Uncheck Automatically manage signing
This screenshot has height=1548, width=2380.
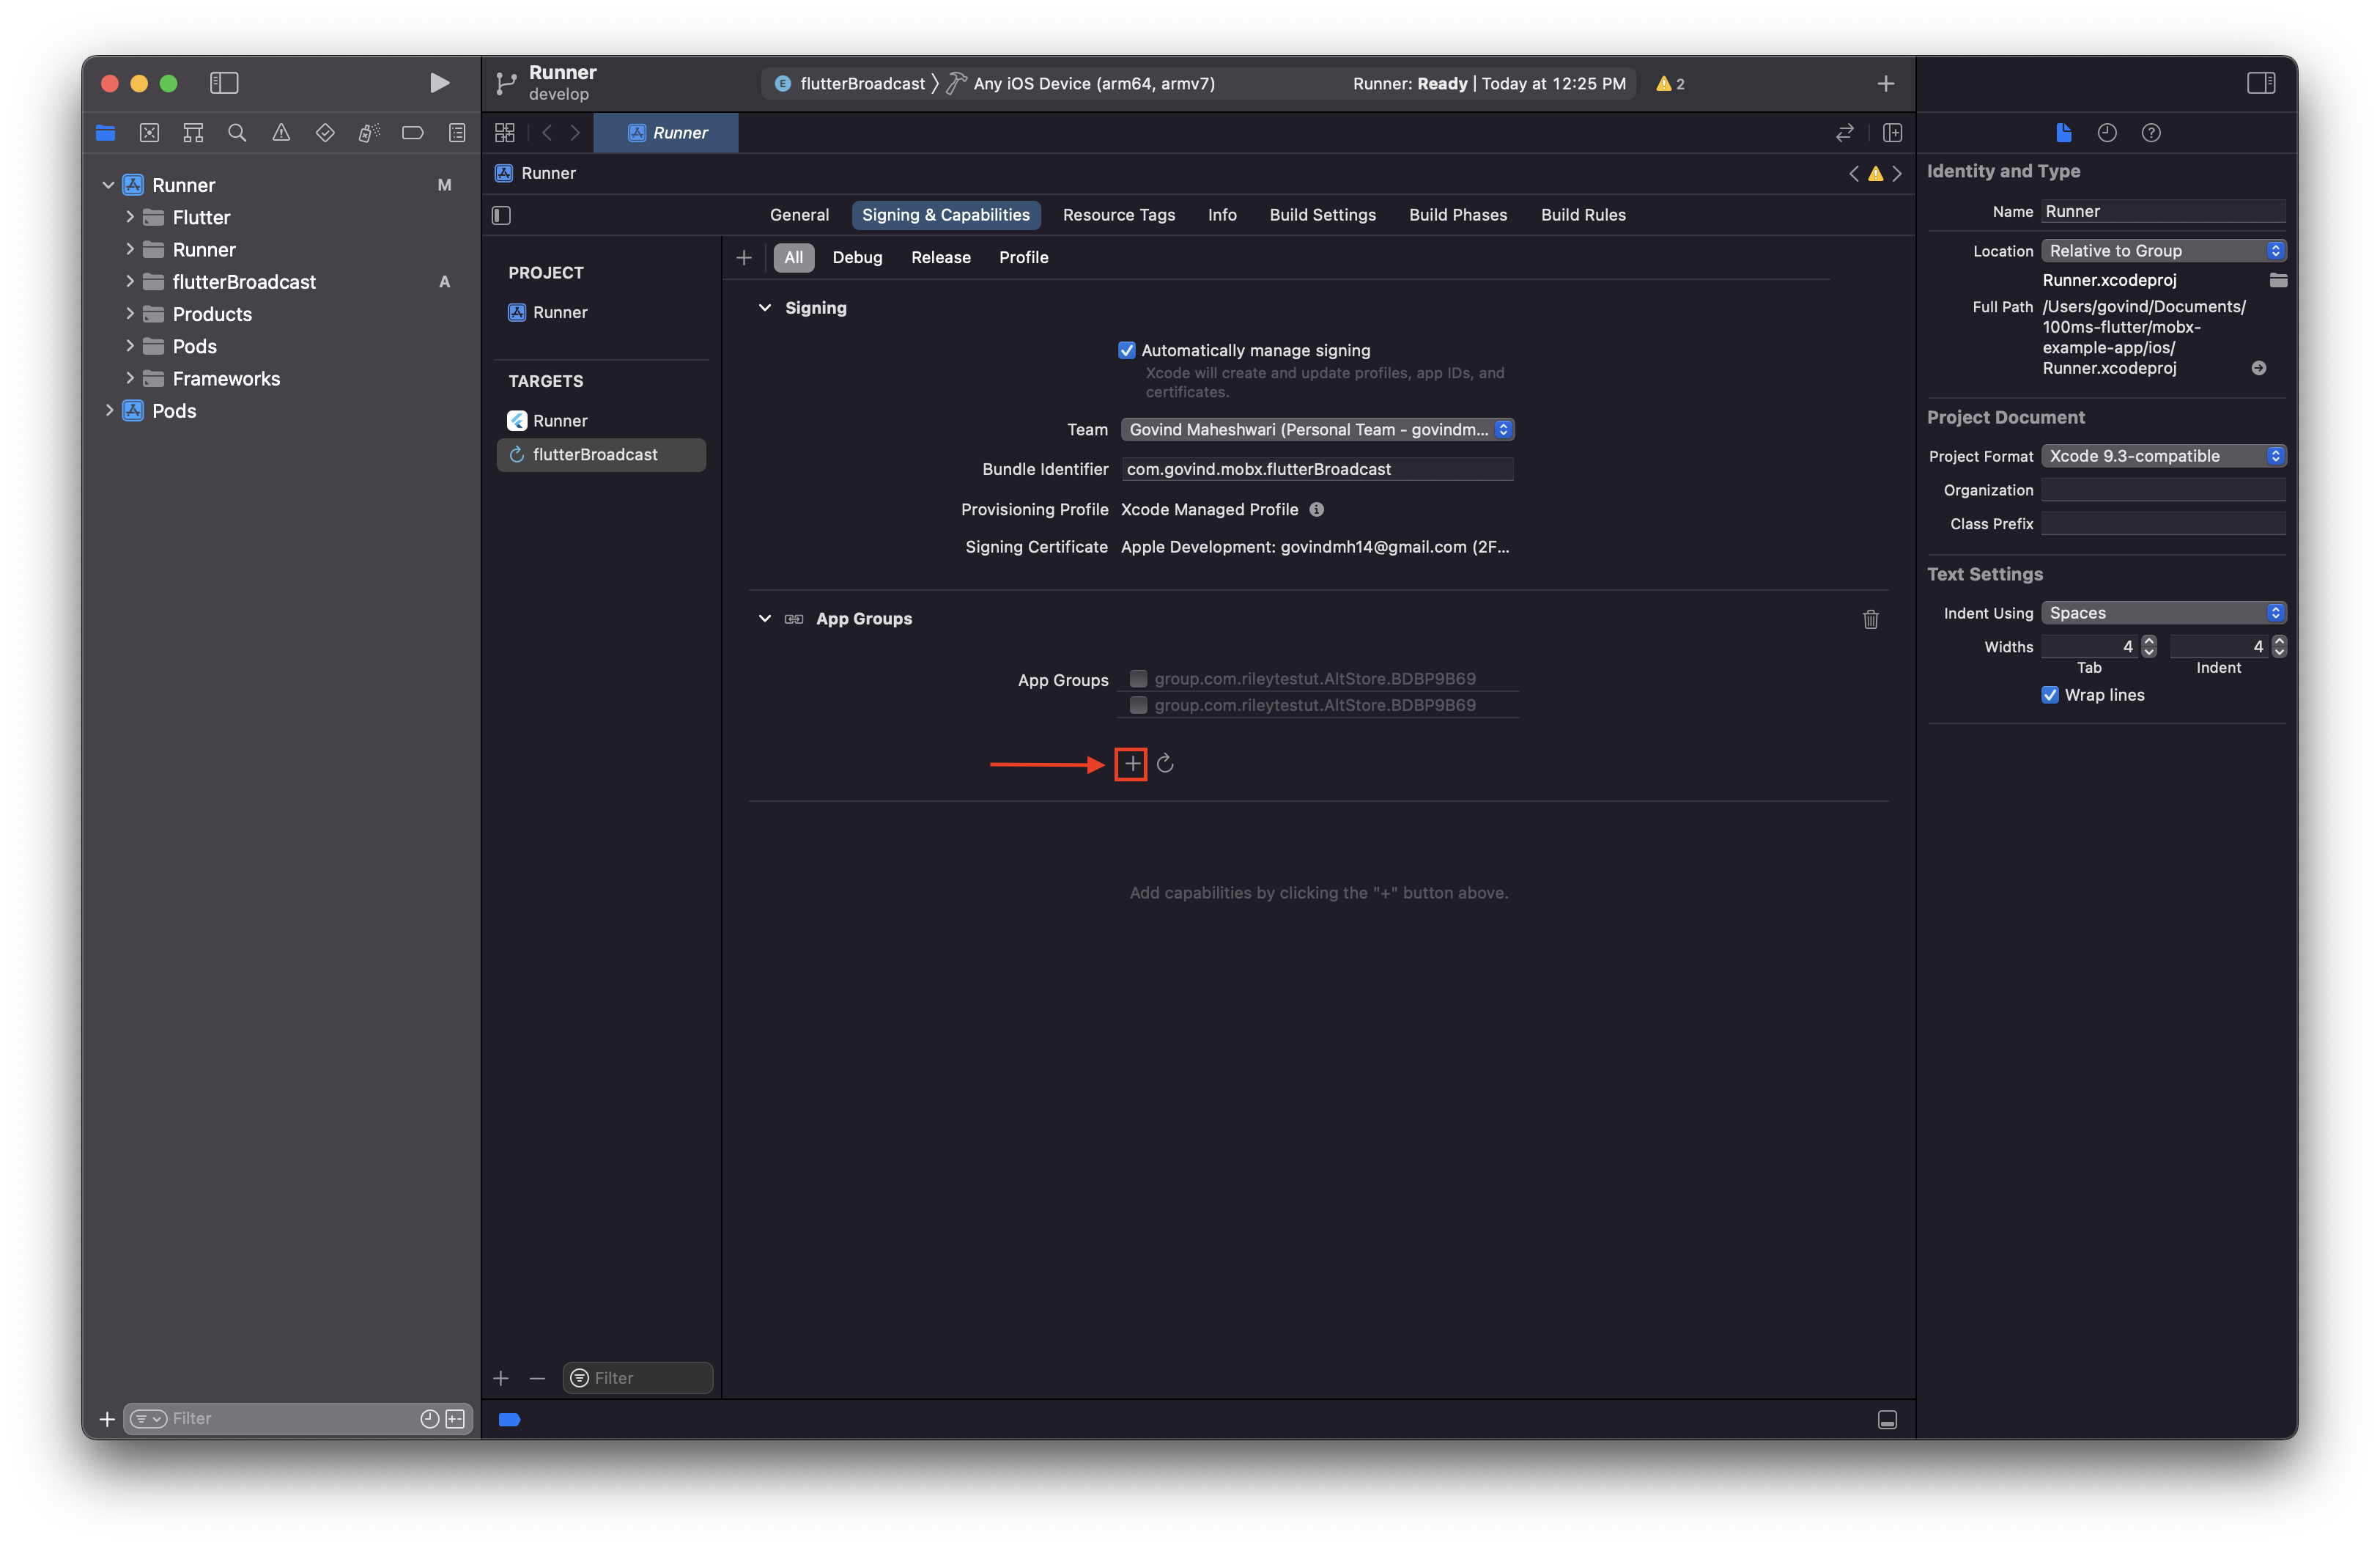click(1127, 350)
